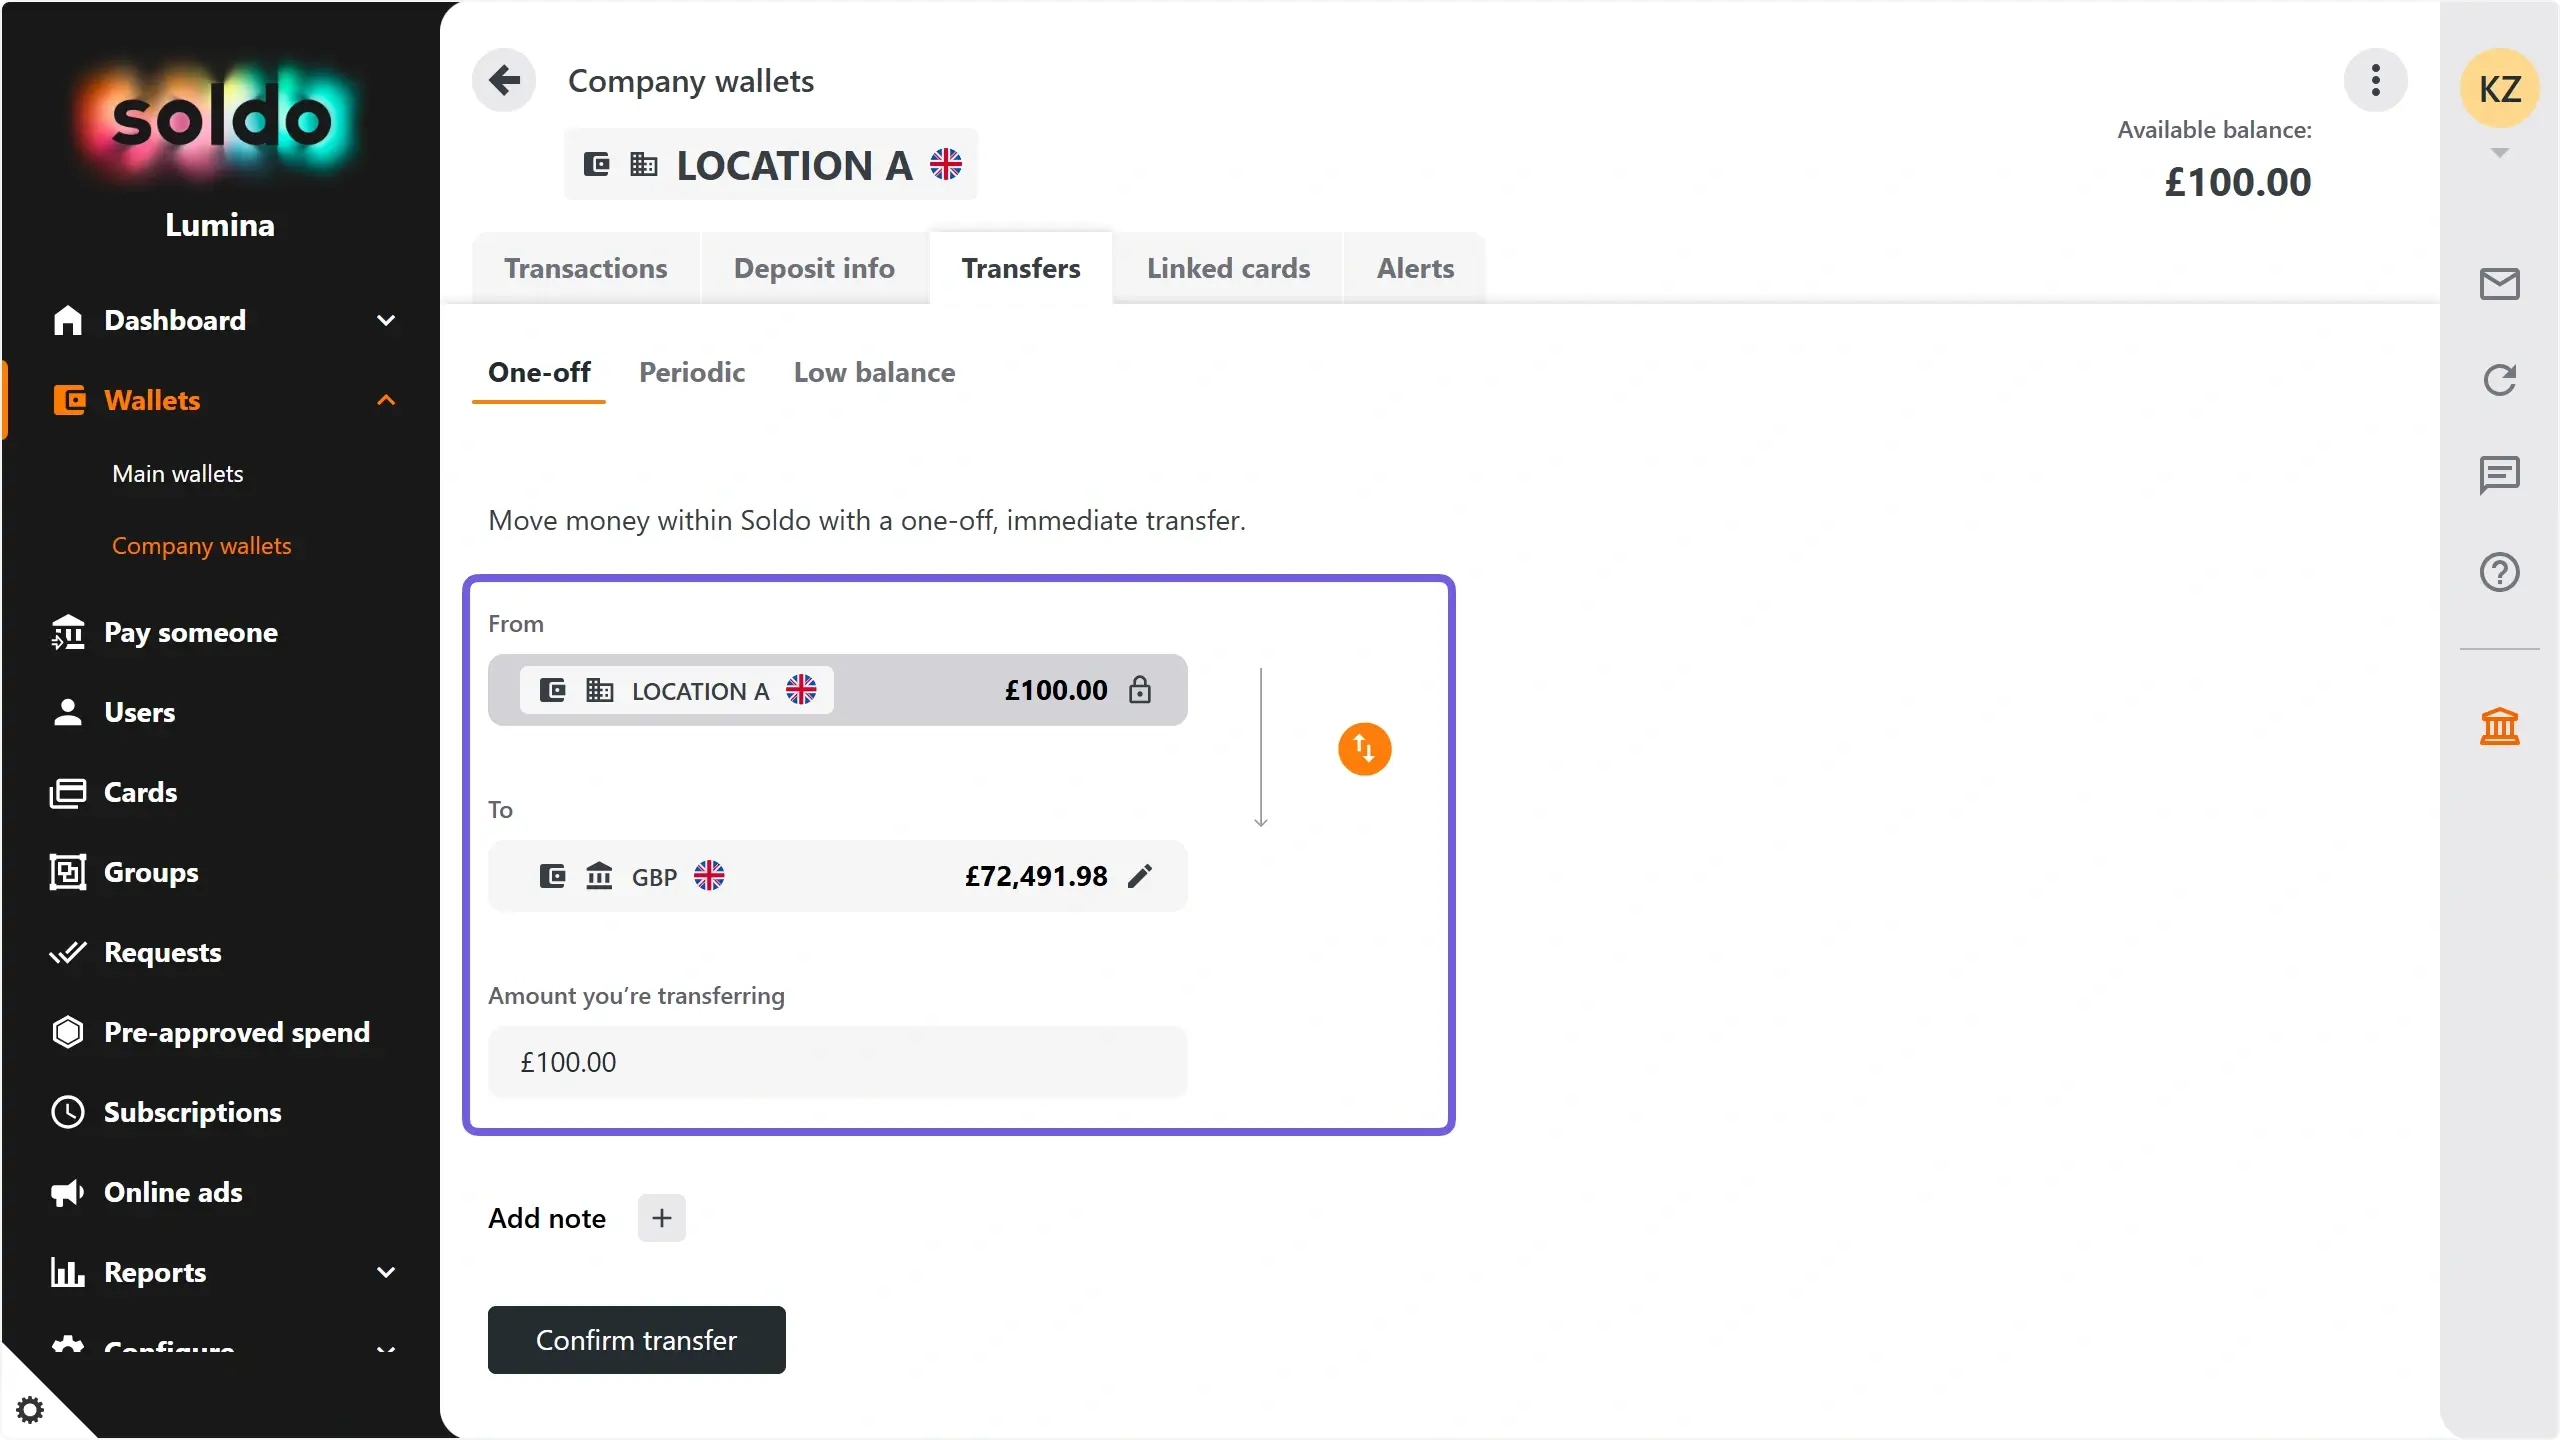Open the mail inbox icon
Image resolution: width=2560 pixels, height=1440 pixels.
pyautogui.click(x=2499, y=284)
